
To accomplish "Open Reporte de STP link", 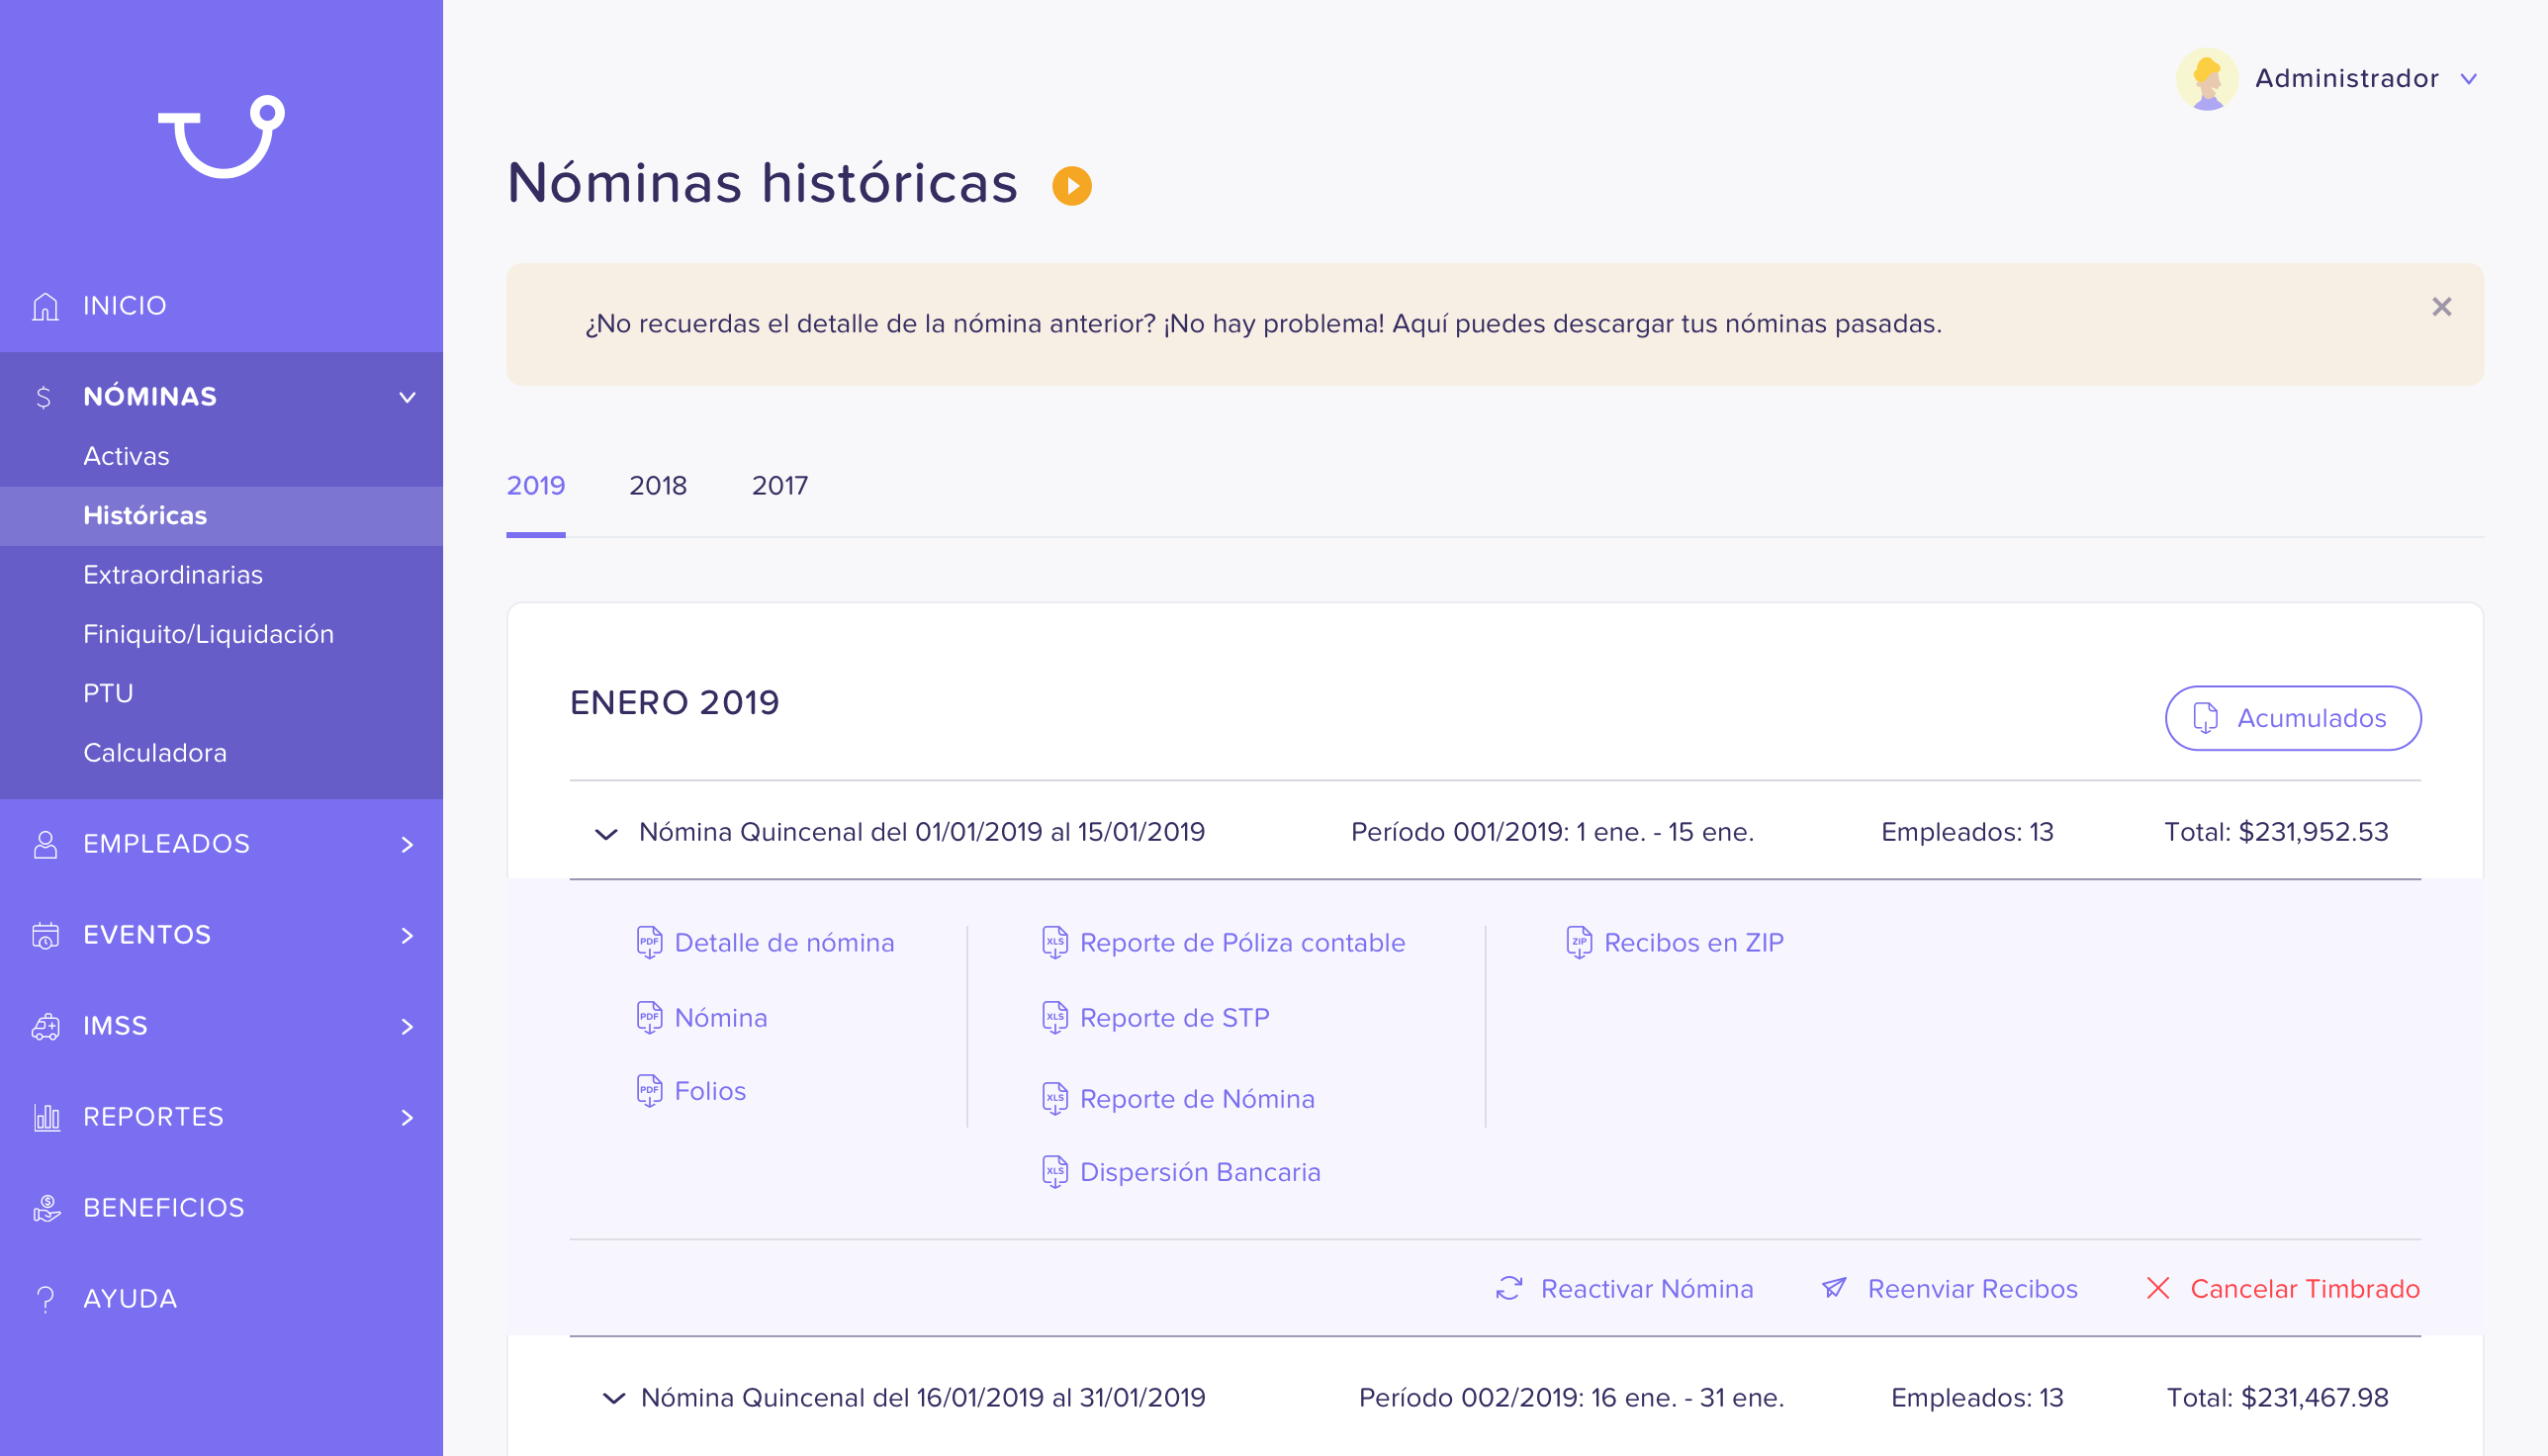I will [1175, 1018].
